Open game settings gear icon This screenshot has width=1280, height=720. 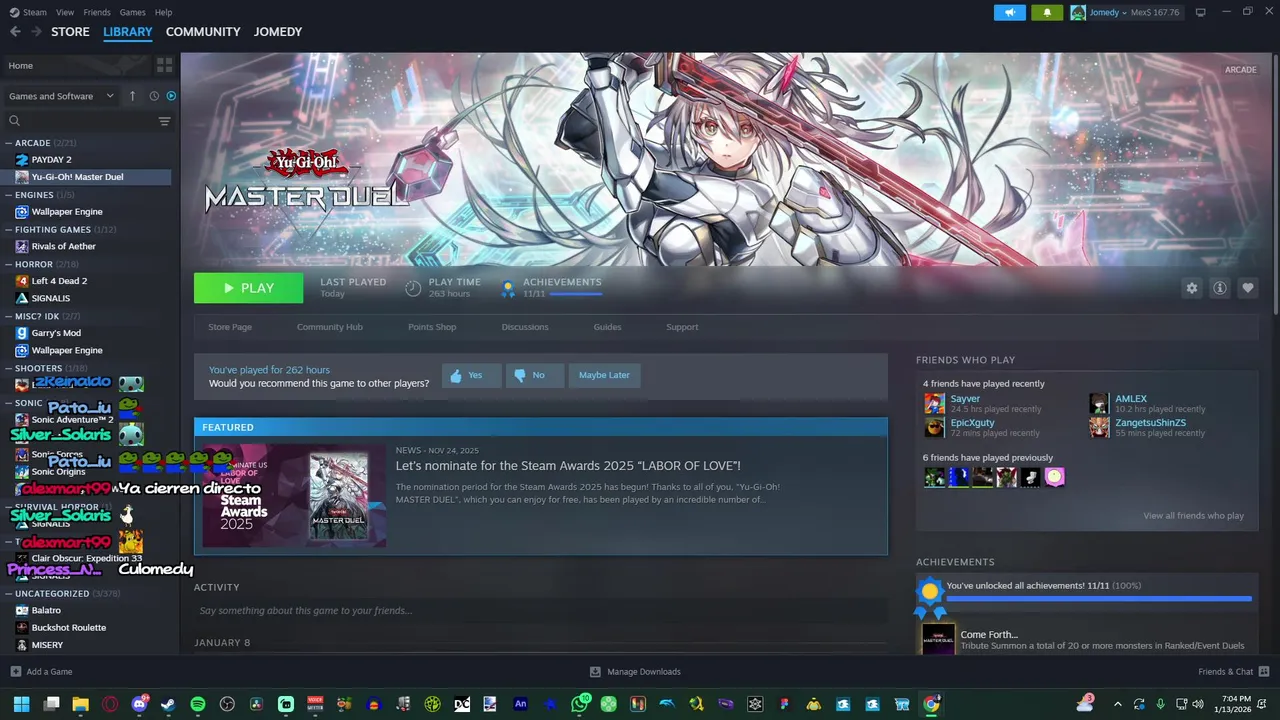click(1192, 288)
